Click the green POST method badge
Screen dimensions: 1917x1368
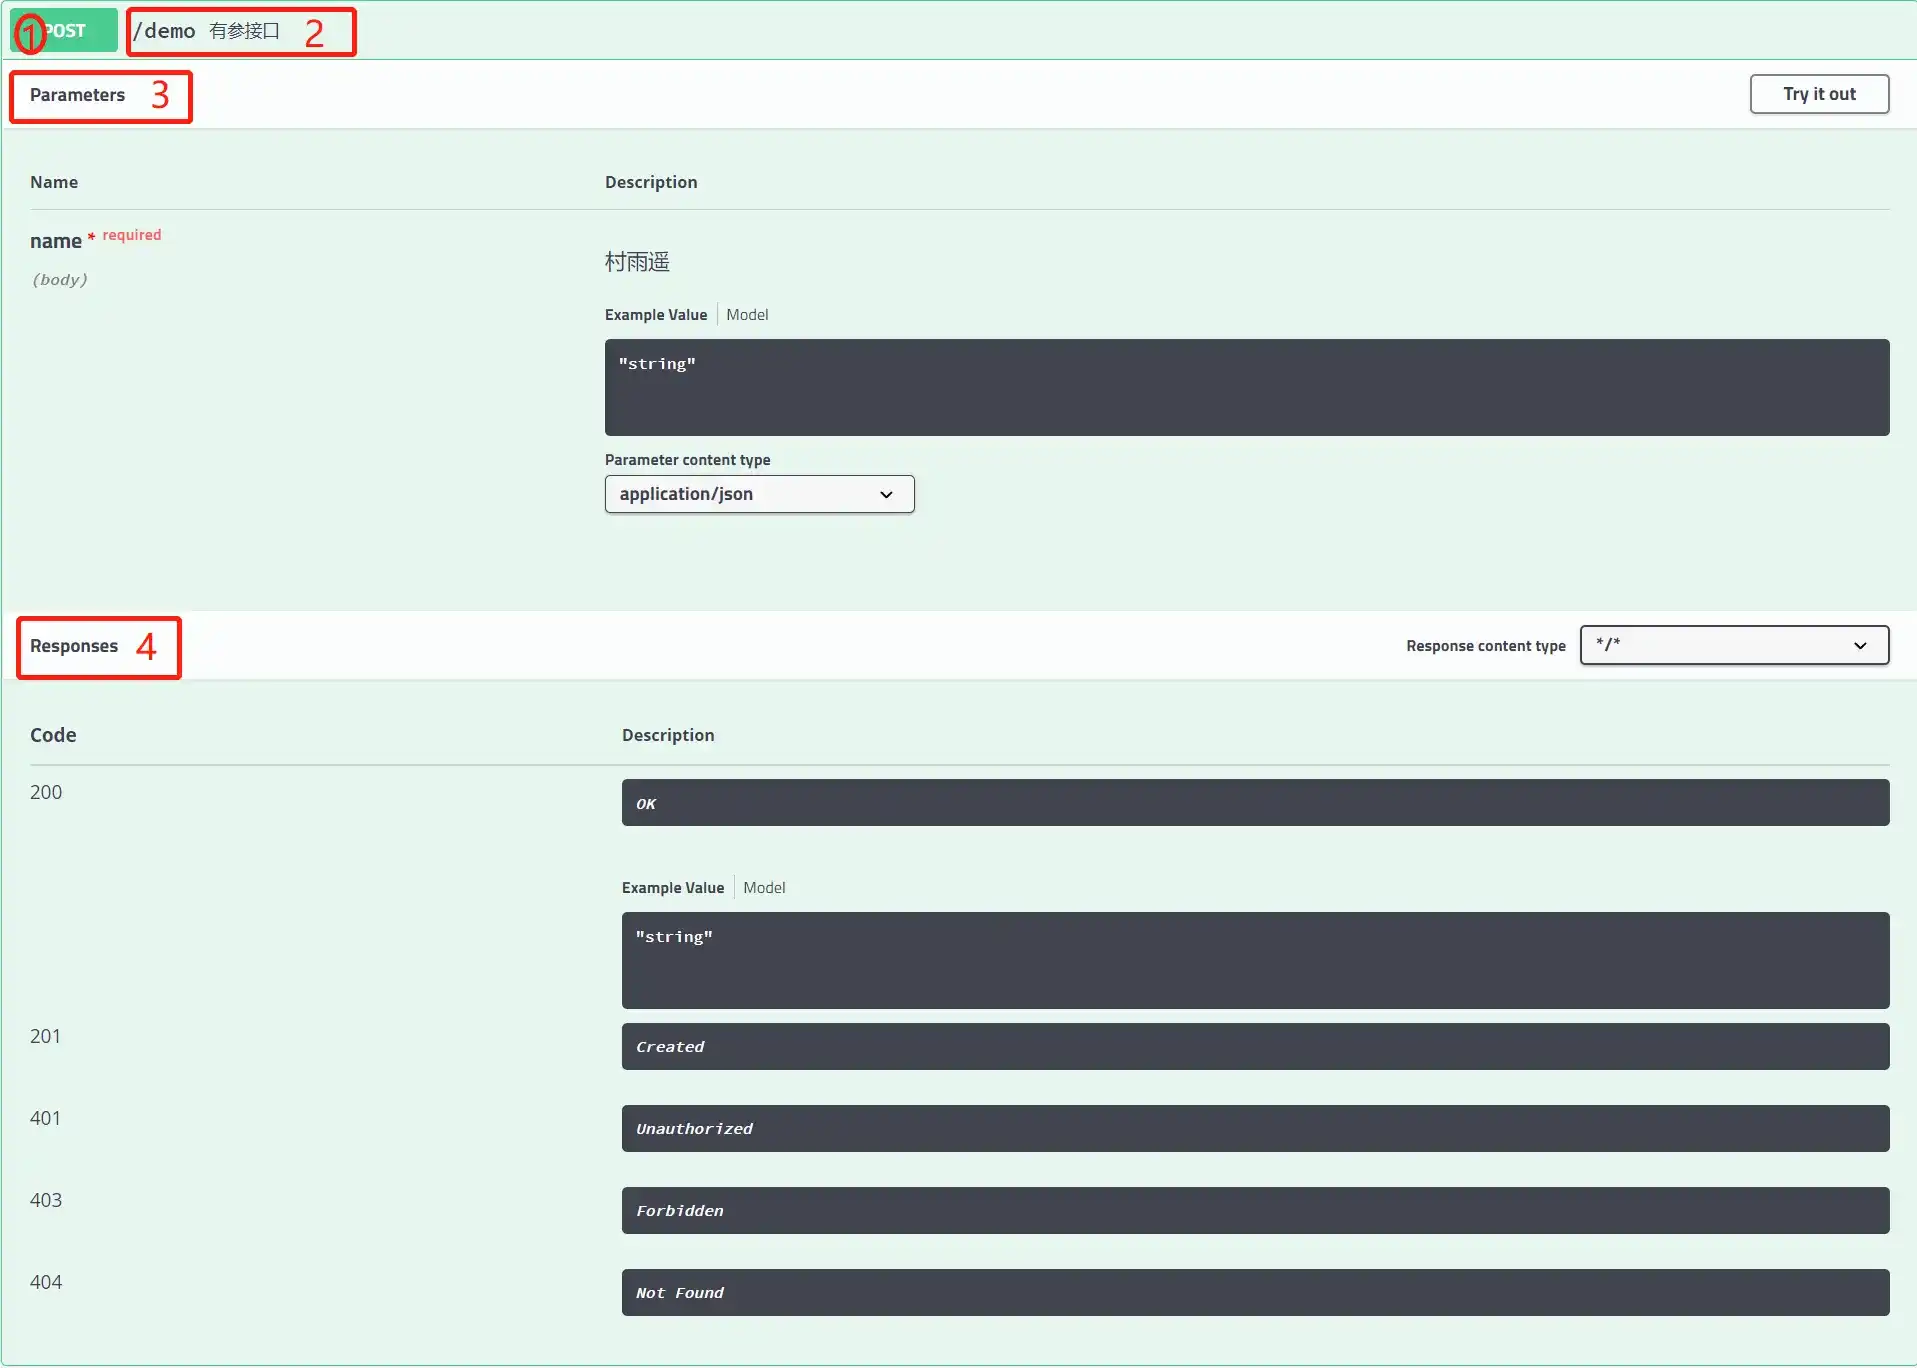point(64,31)
